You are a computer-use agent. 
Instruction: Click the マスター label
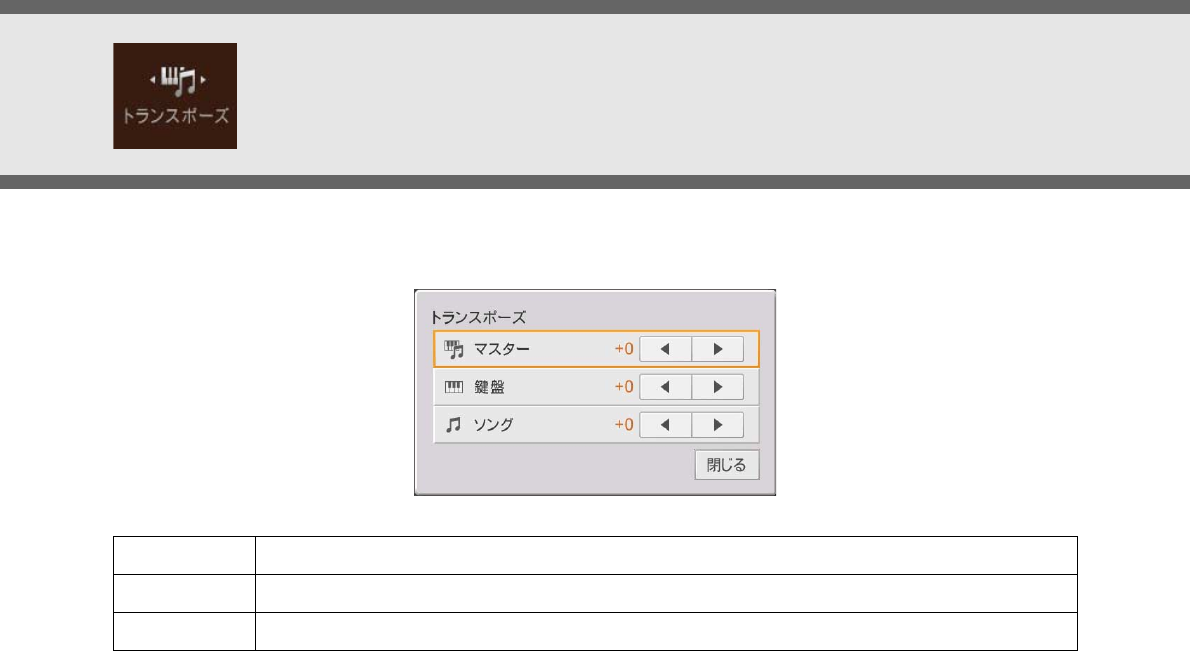pyautogui.click(x=502, y=349)
